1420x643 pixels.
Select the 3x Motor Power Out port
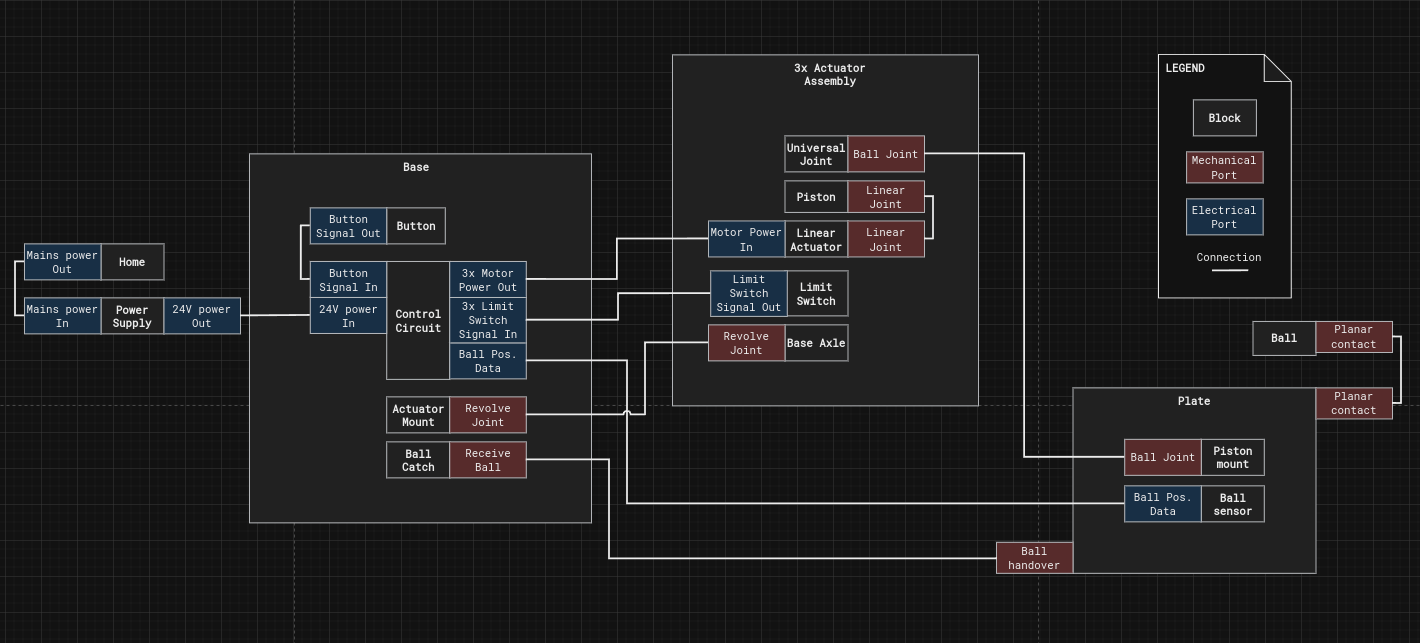point(488,280)
